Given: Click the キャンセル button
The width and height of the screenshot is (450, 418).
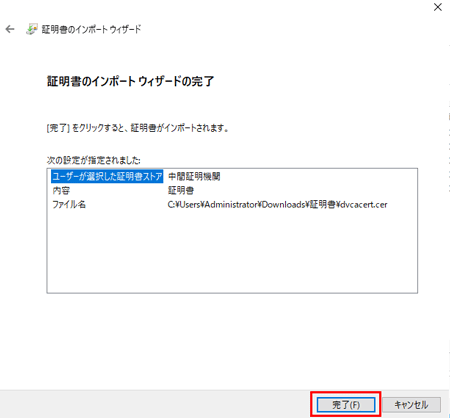Looking at the screenshot, I should pos(411,405).
